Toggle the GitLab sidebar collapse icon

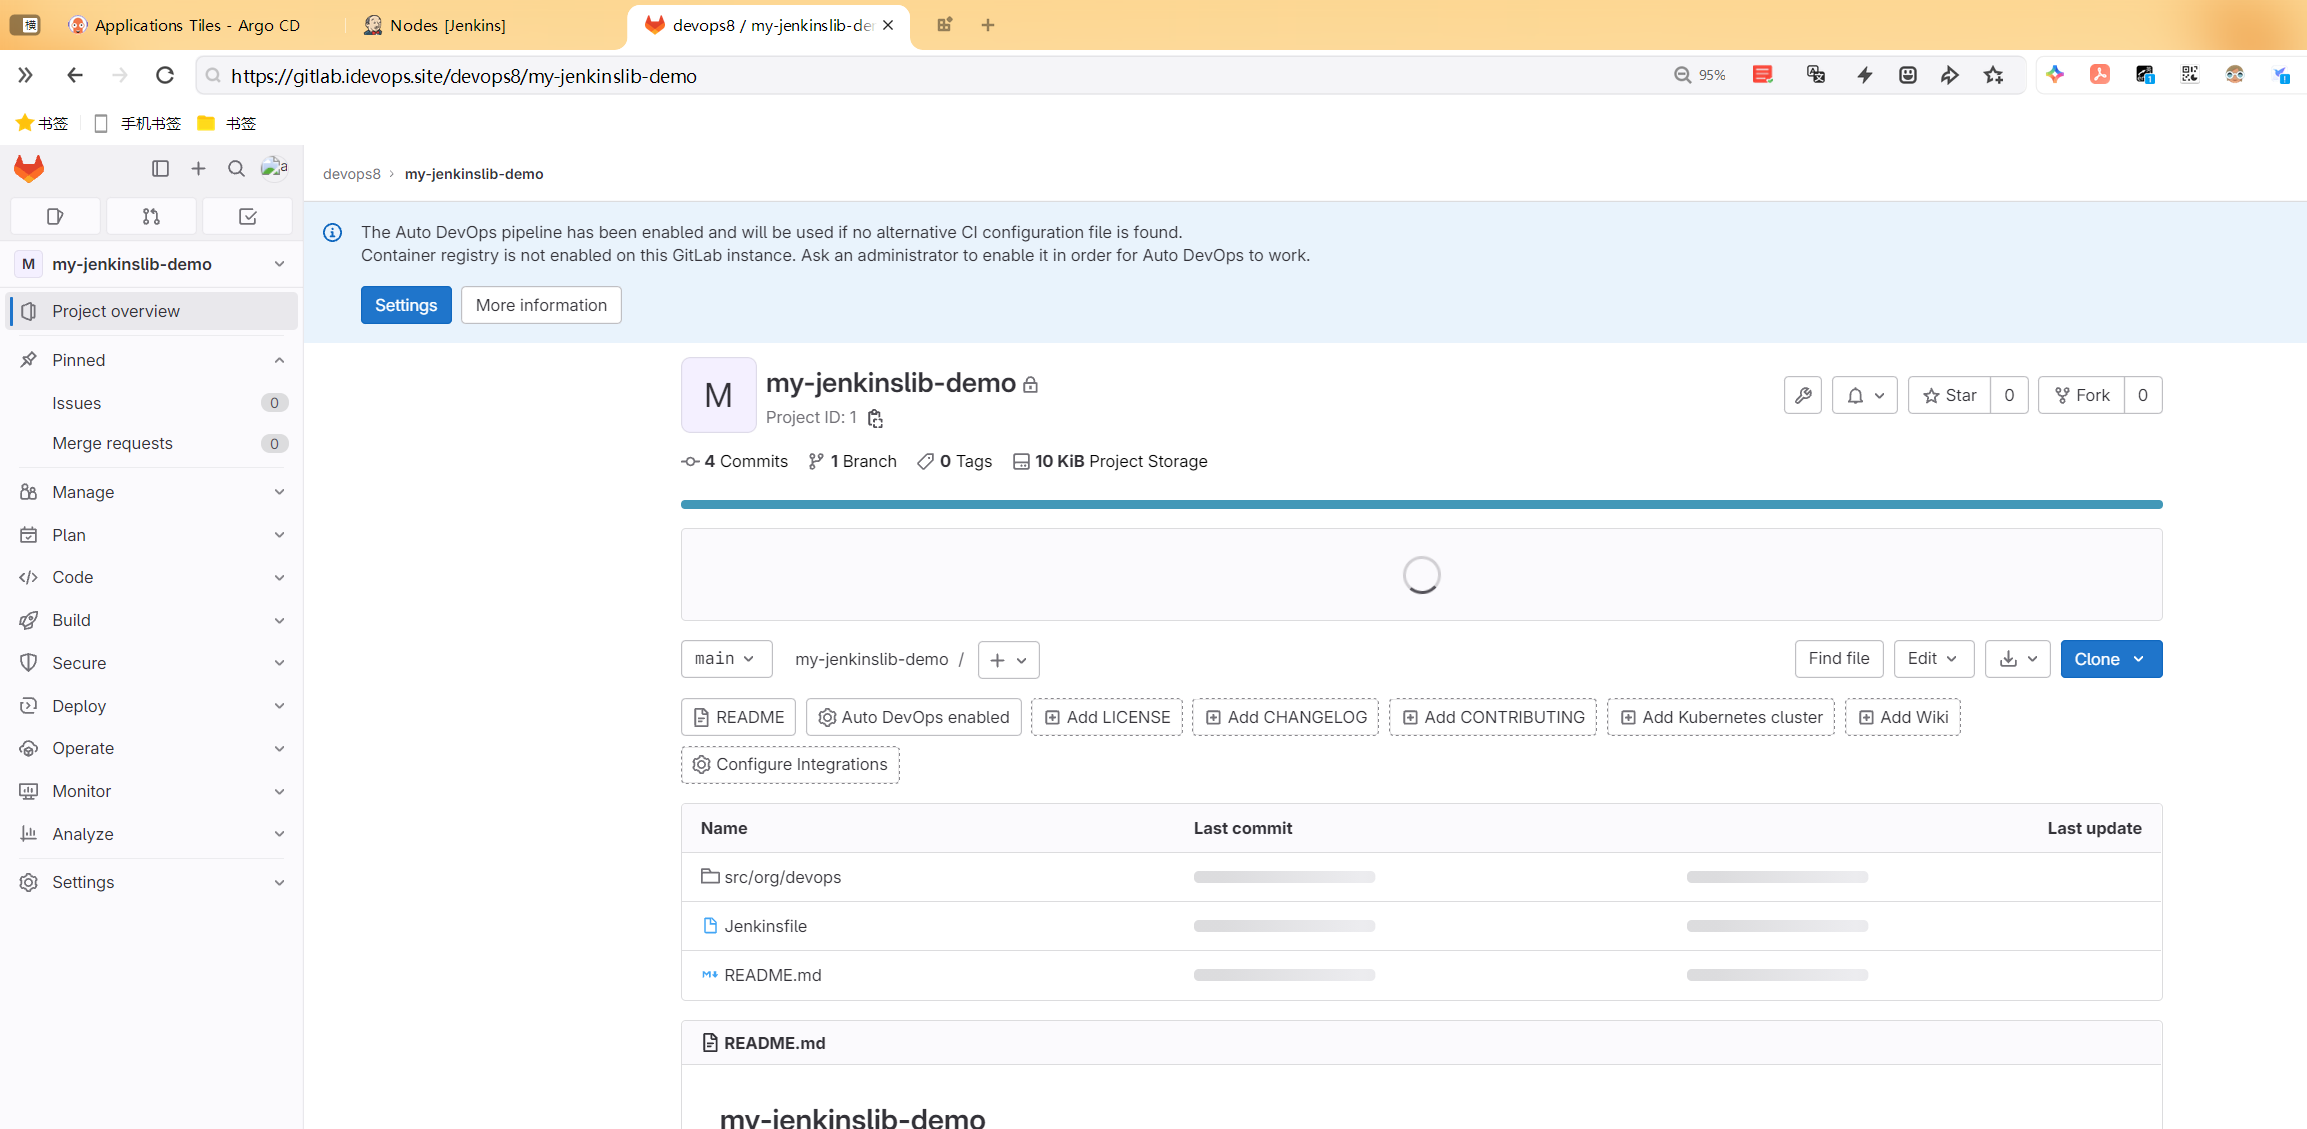point(160,168)
